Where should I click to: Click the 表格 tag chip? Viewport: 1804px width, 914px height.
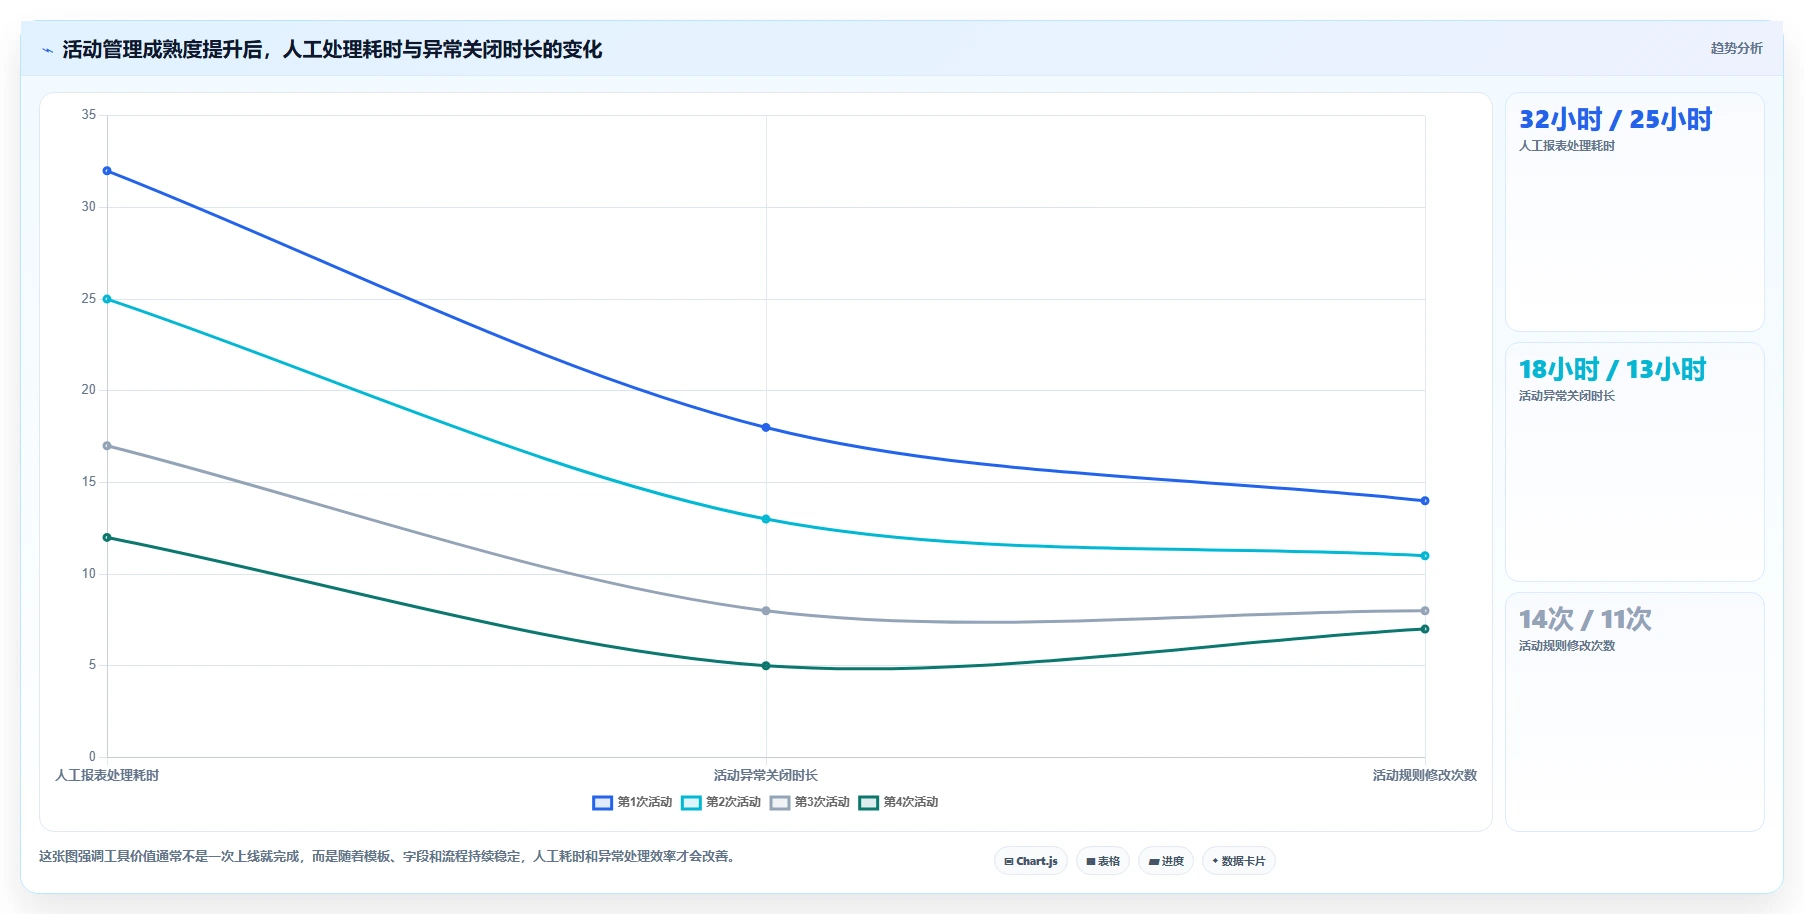click(1103, 861)
